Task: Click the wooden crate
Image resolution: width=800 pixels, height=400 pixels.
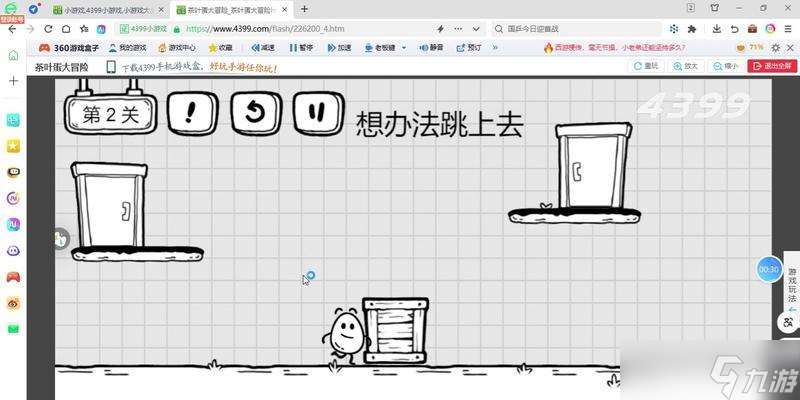Action: coord(395,331)
